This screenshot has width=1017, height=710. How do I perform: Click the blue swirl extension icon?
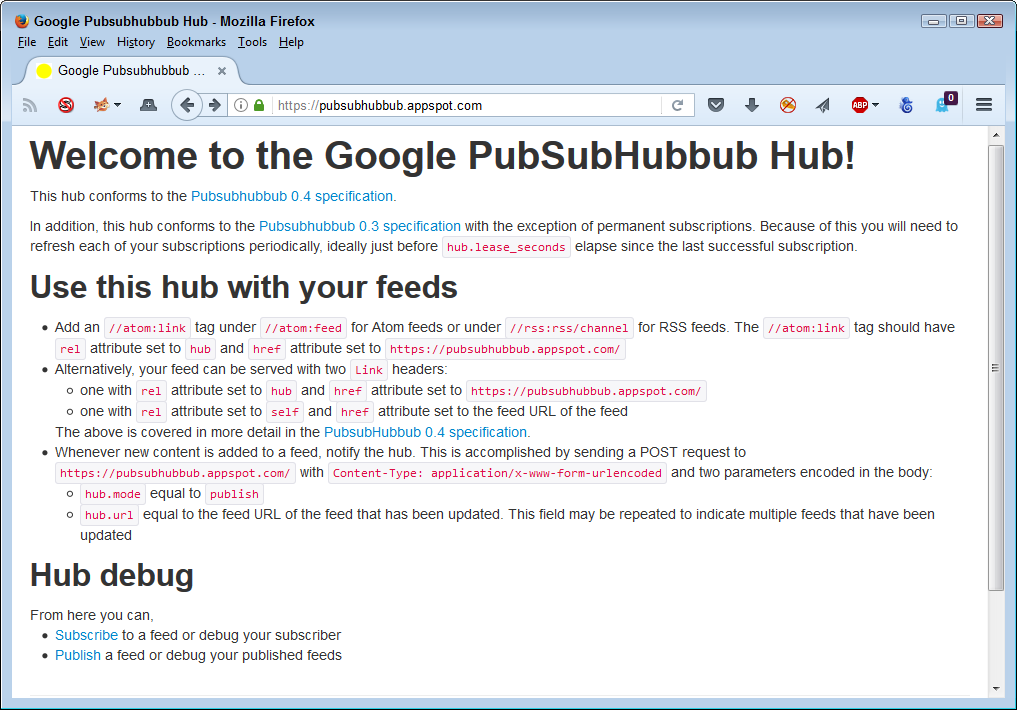click(x=906, y=105)
